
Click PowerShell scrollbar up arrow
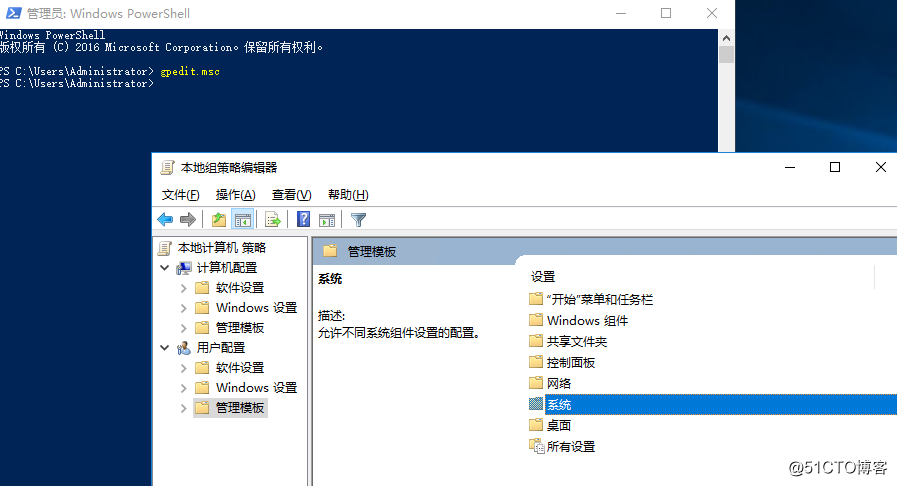point(727,38)
